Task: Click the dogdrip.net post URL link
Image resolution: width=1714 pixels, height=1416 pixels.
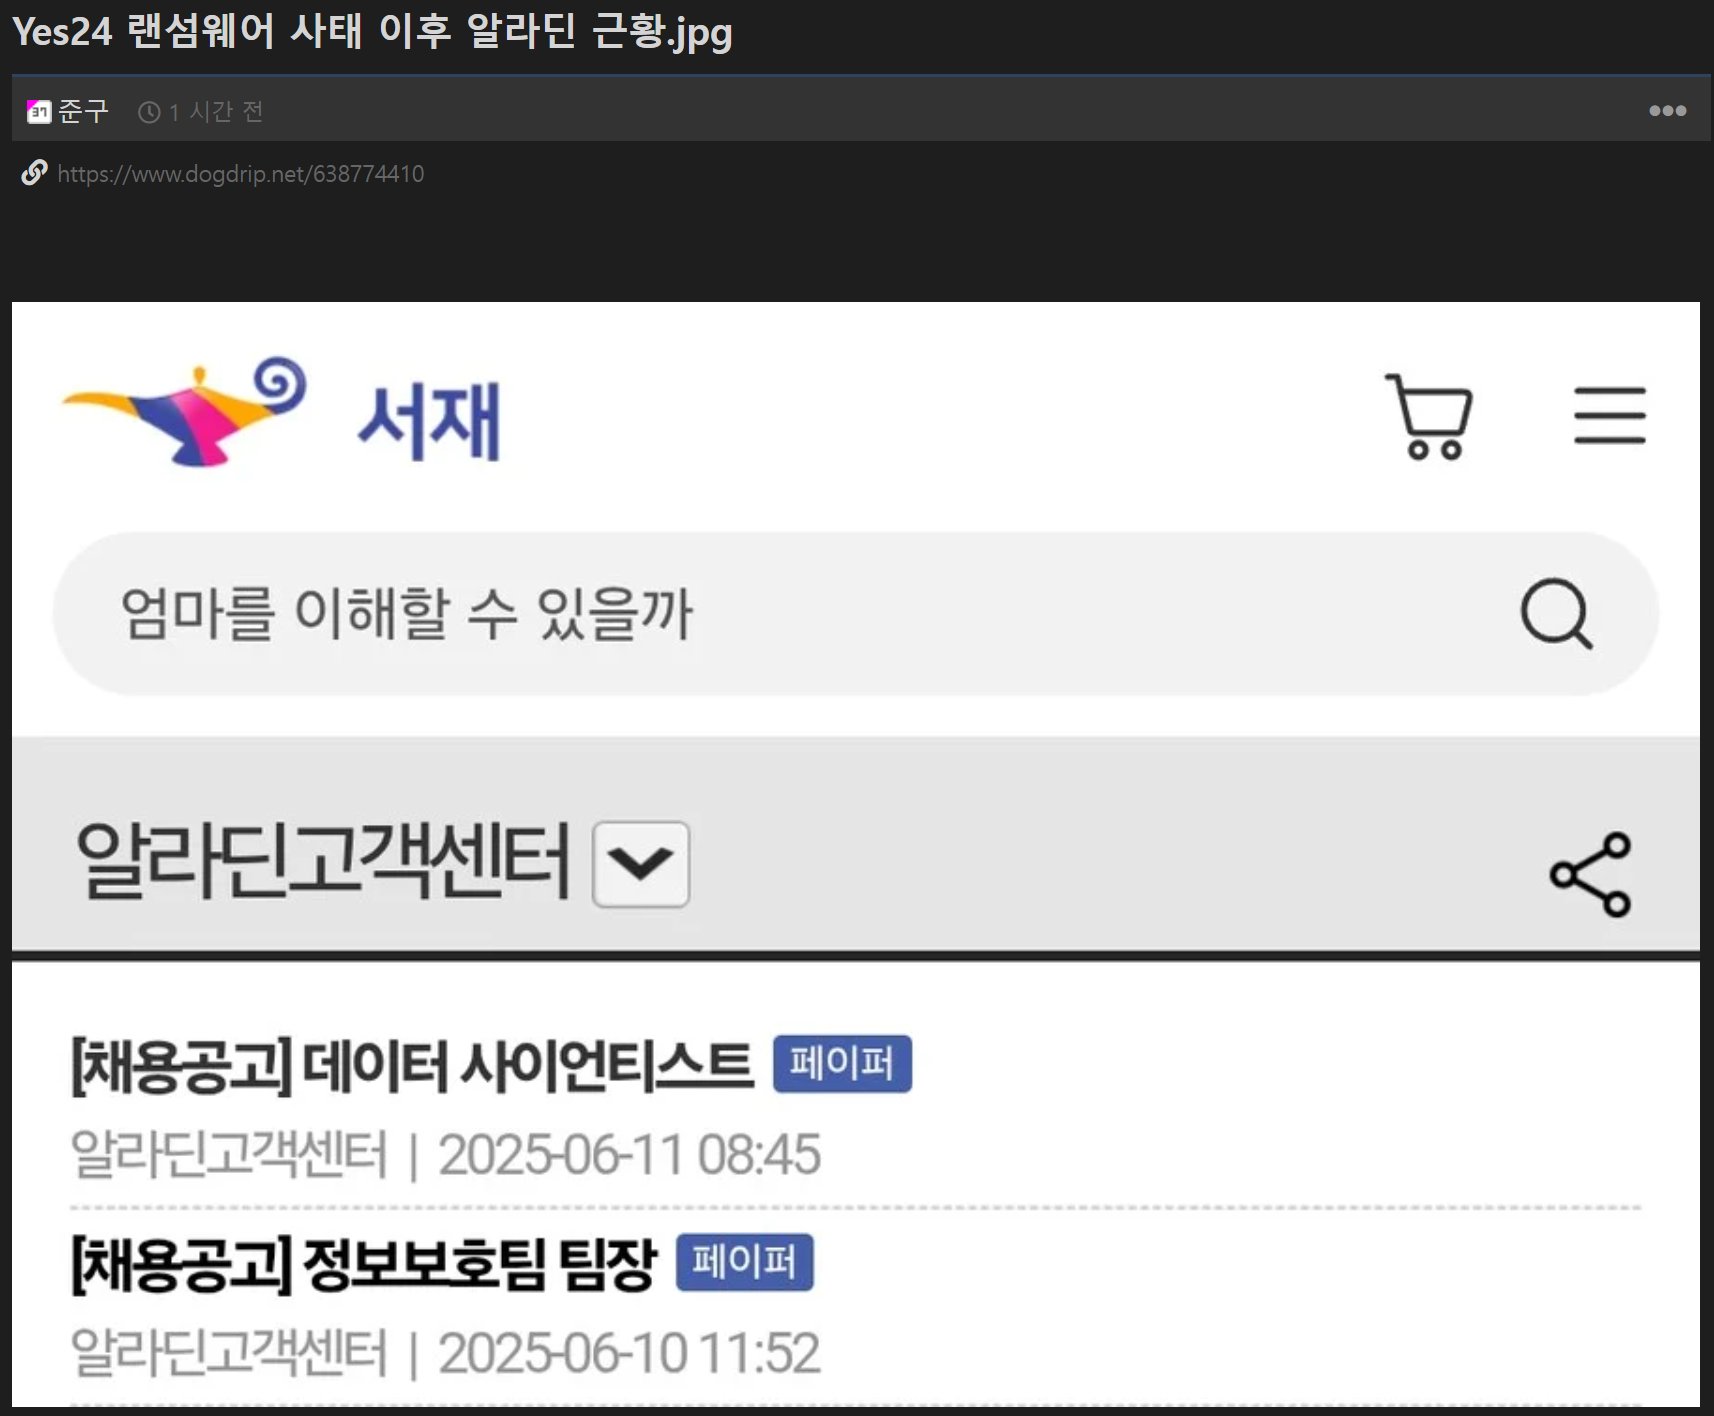Action: (241, 174)
